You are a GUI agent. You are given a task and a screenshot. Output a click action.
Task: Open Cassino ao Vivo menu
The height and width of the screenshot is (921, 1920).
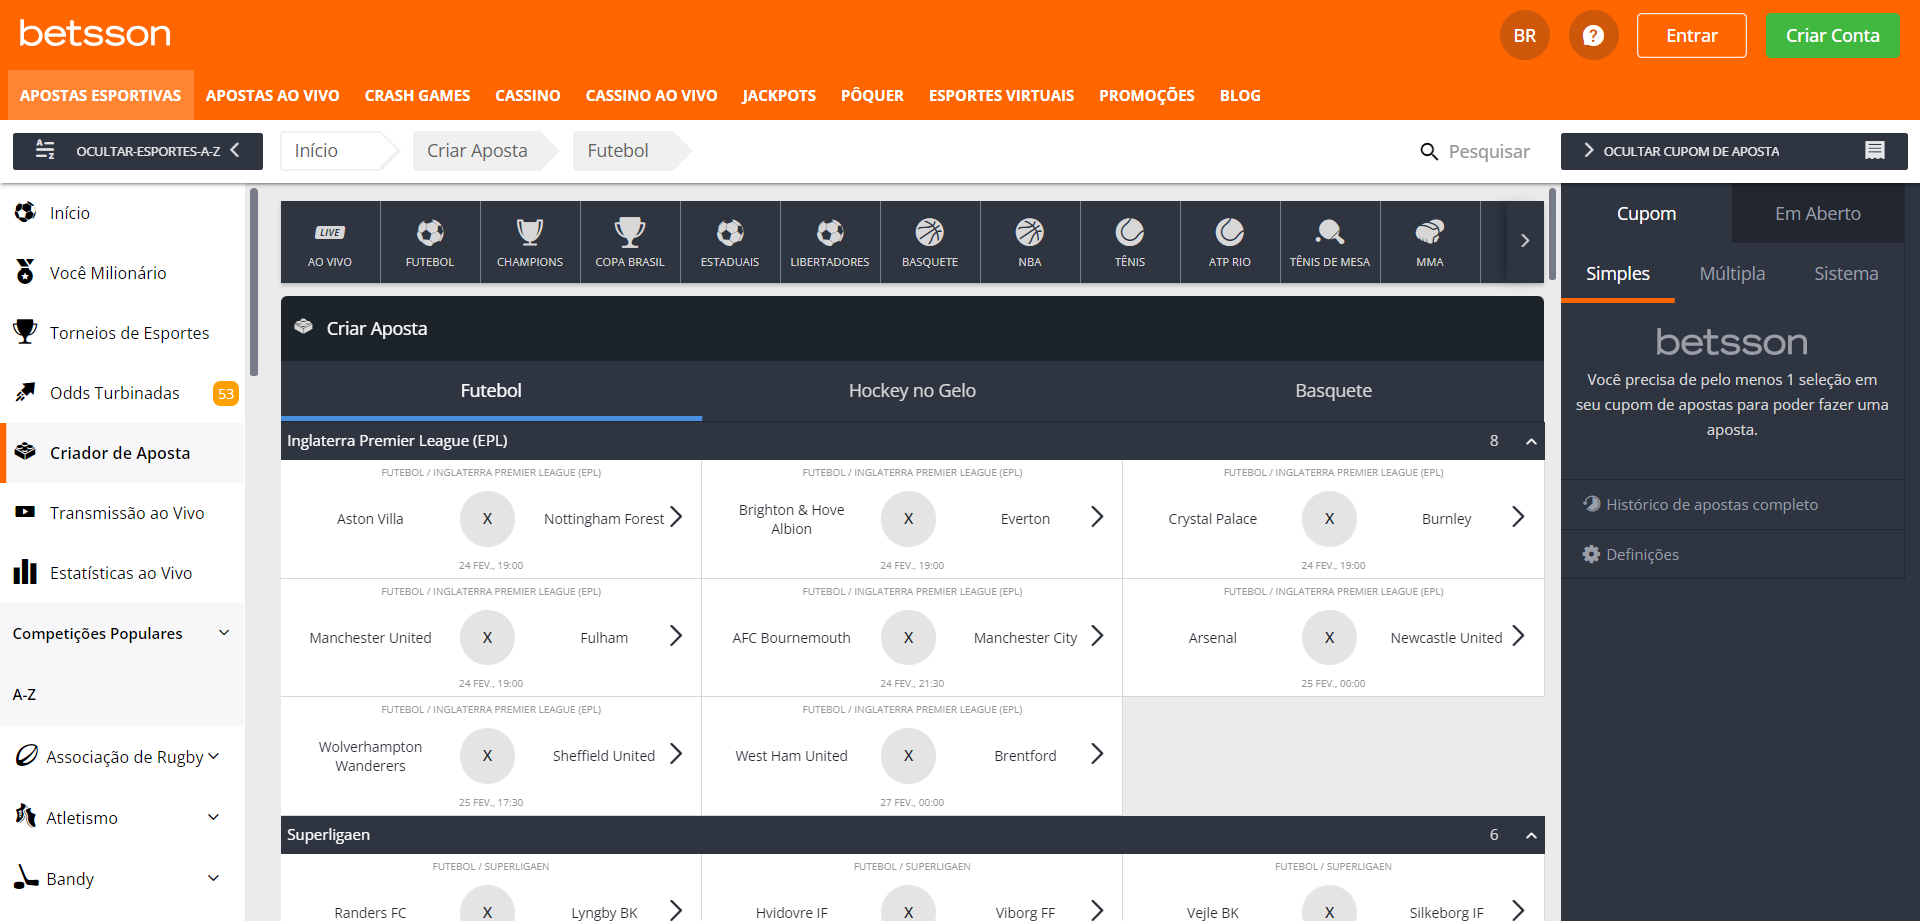(x=651, y=95)
